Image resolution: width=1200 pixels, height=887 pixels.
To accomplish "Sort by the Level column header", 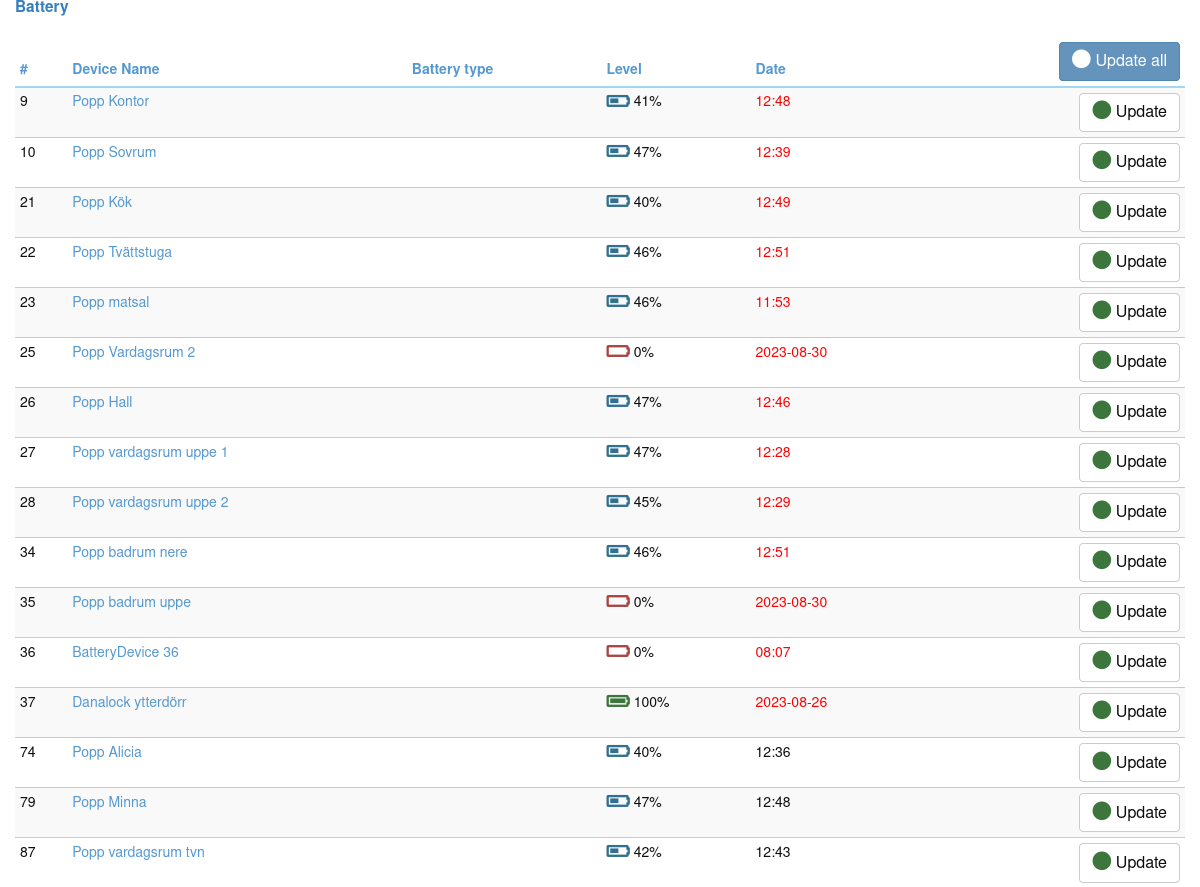I will point(624,69).
